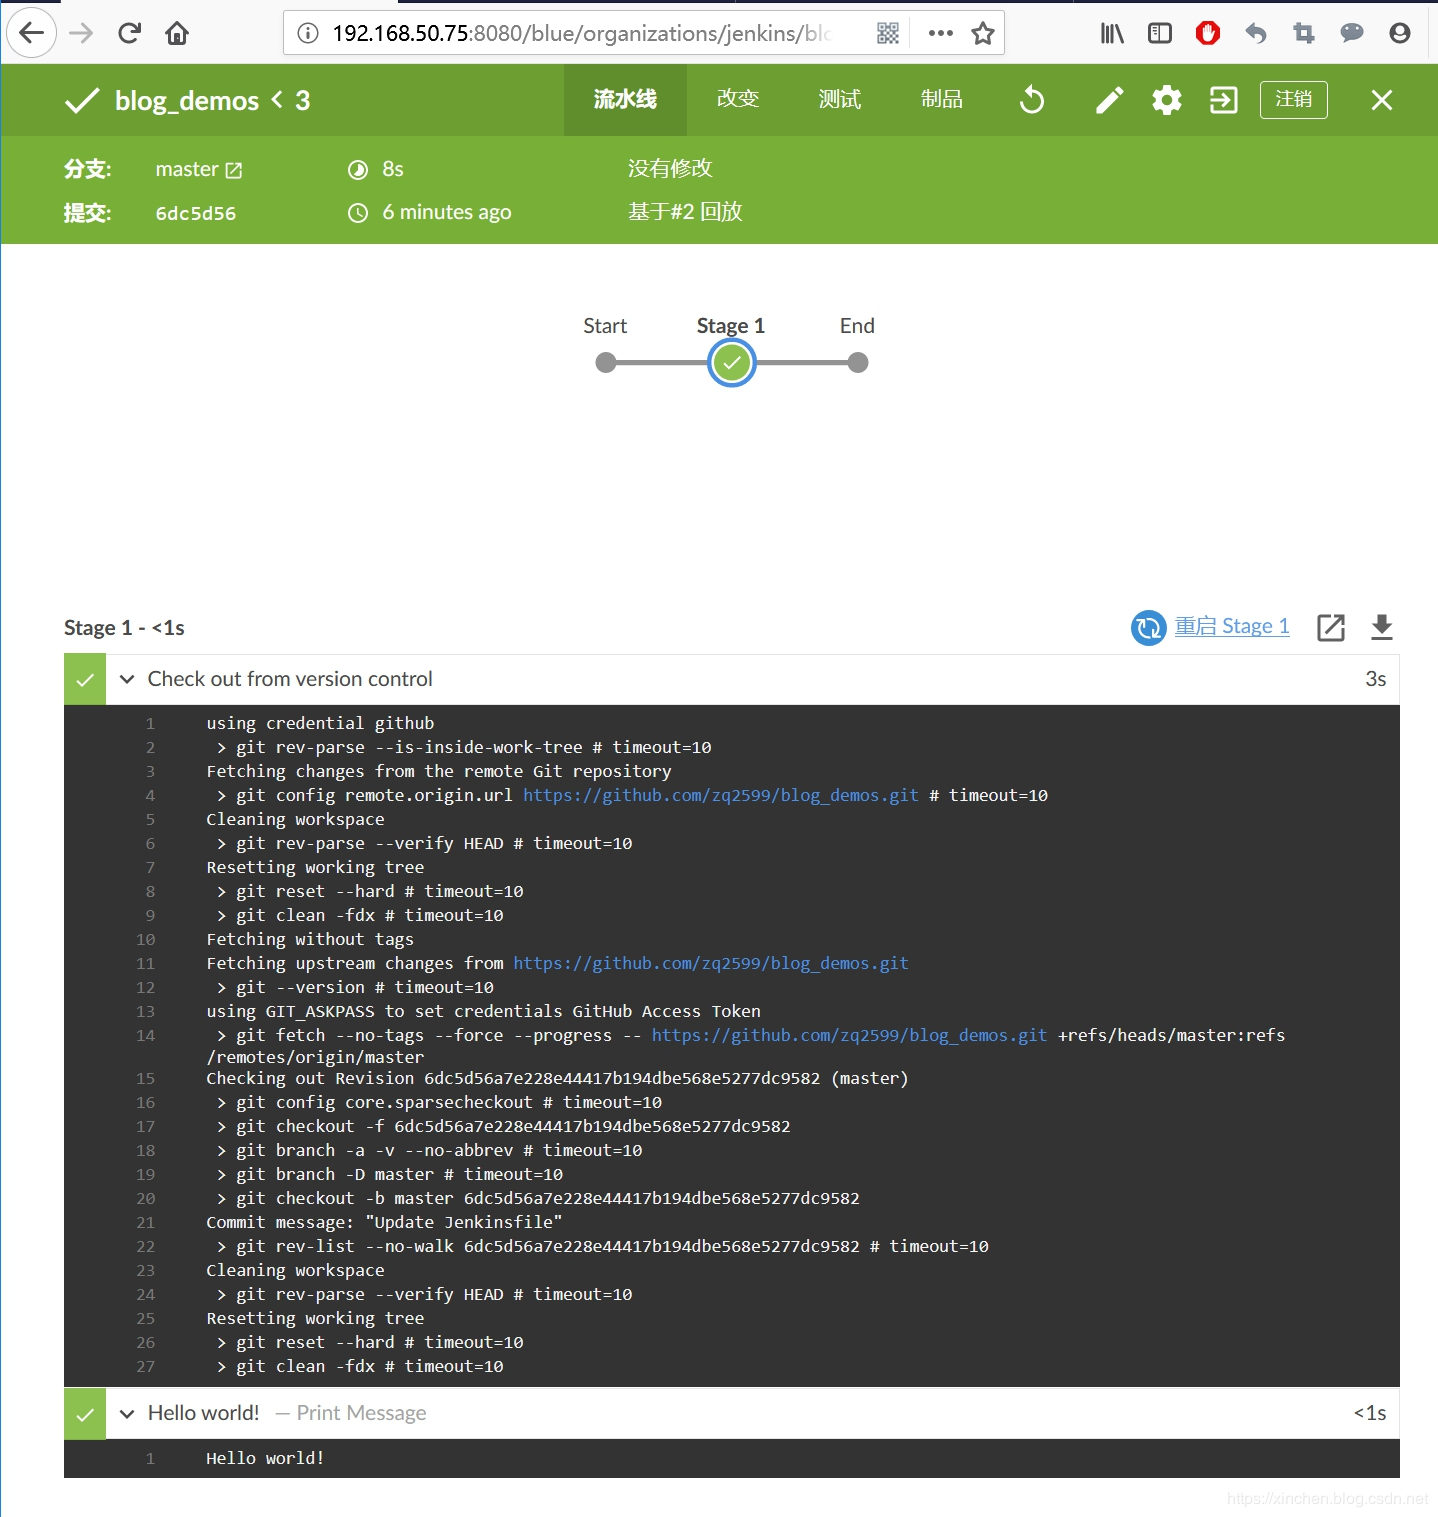The image size is (1438, 1517).
Task: Click the 3s duration of checkout step
Action: pyautogui.click(x=1376, y=679)
